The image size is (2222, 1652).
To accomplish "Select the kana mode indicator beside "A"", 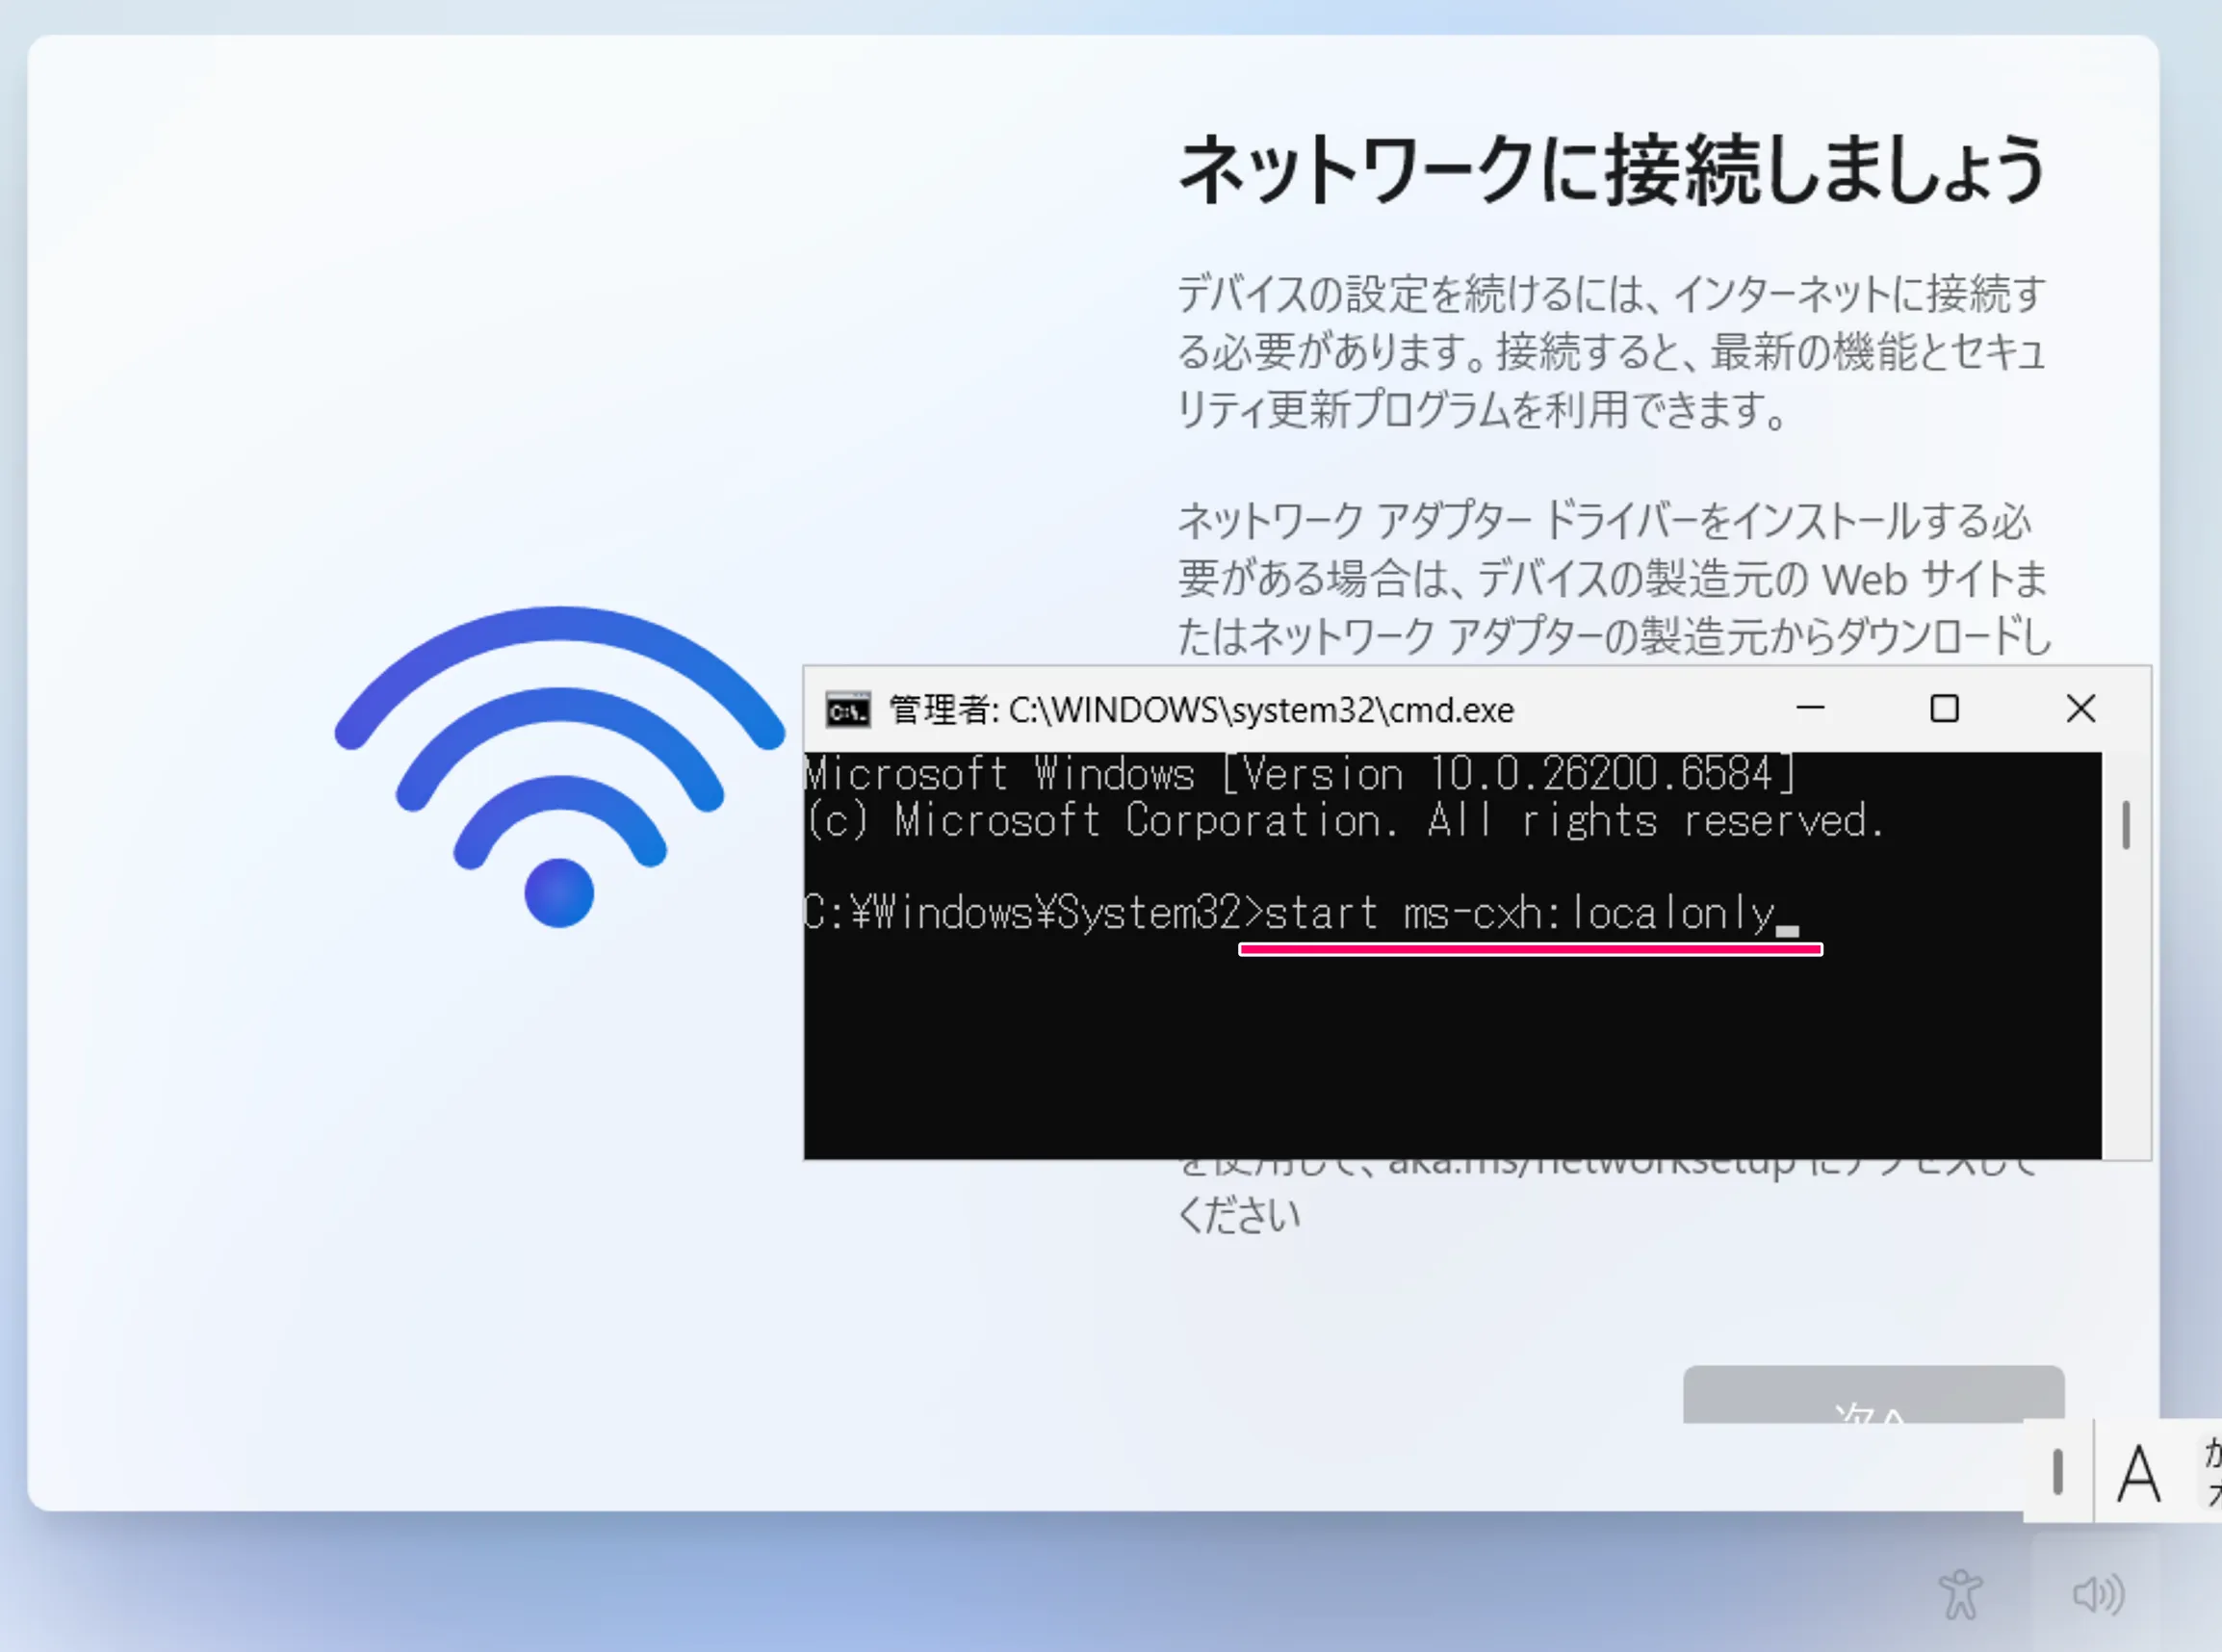I will [2211, 1472].
